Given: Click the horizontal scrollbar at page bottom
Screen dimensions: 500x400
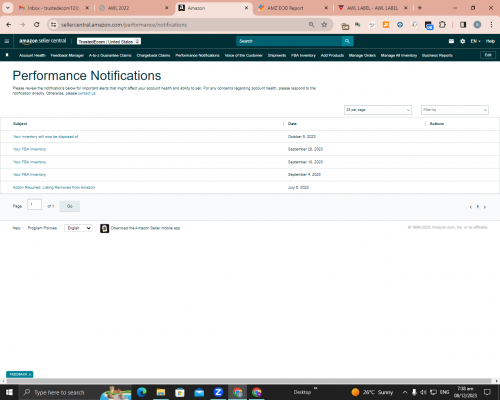Looking at the screenshot, I should point(249,381).
